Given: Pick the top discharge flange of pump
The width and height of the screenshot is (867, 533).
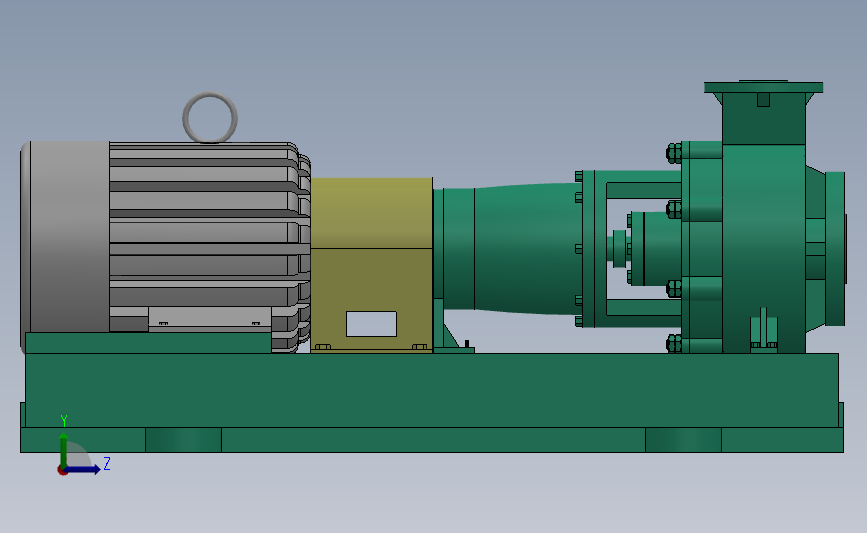Looking at the screenshot, I should (764, 87).
